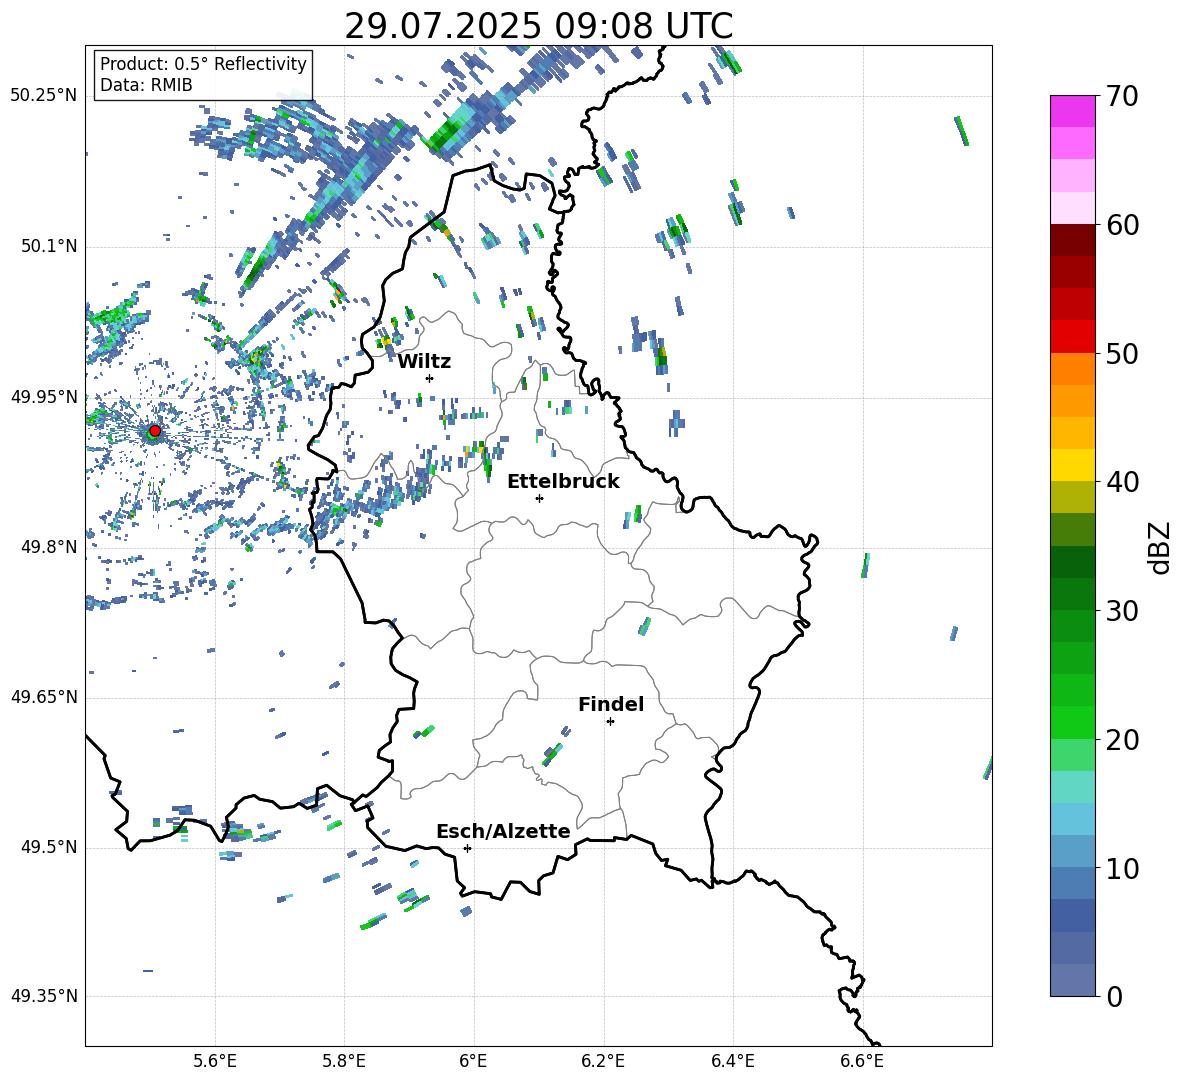Select the Findel city label
Viewport: 1184px width, 1081px height.
pyautogui.click(x=611, y=704)
